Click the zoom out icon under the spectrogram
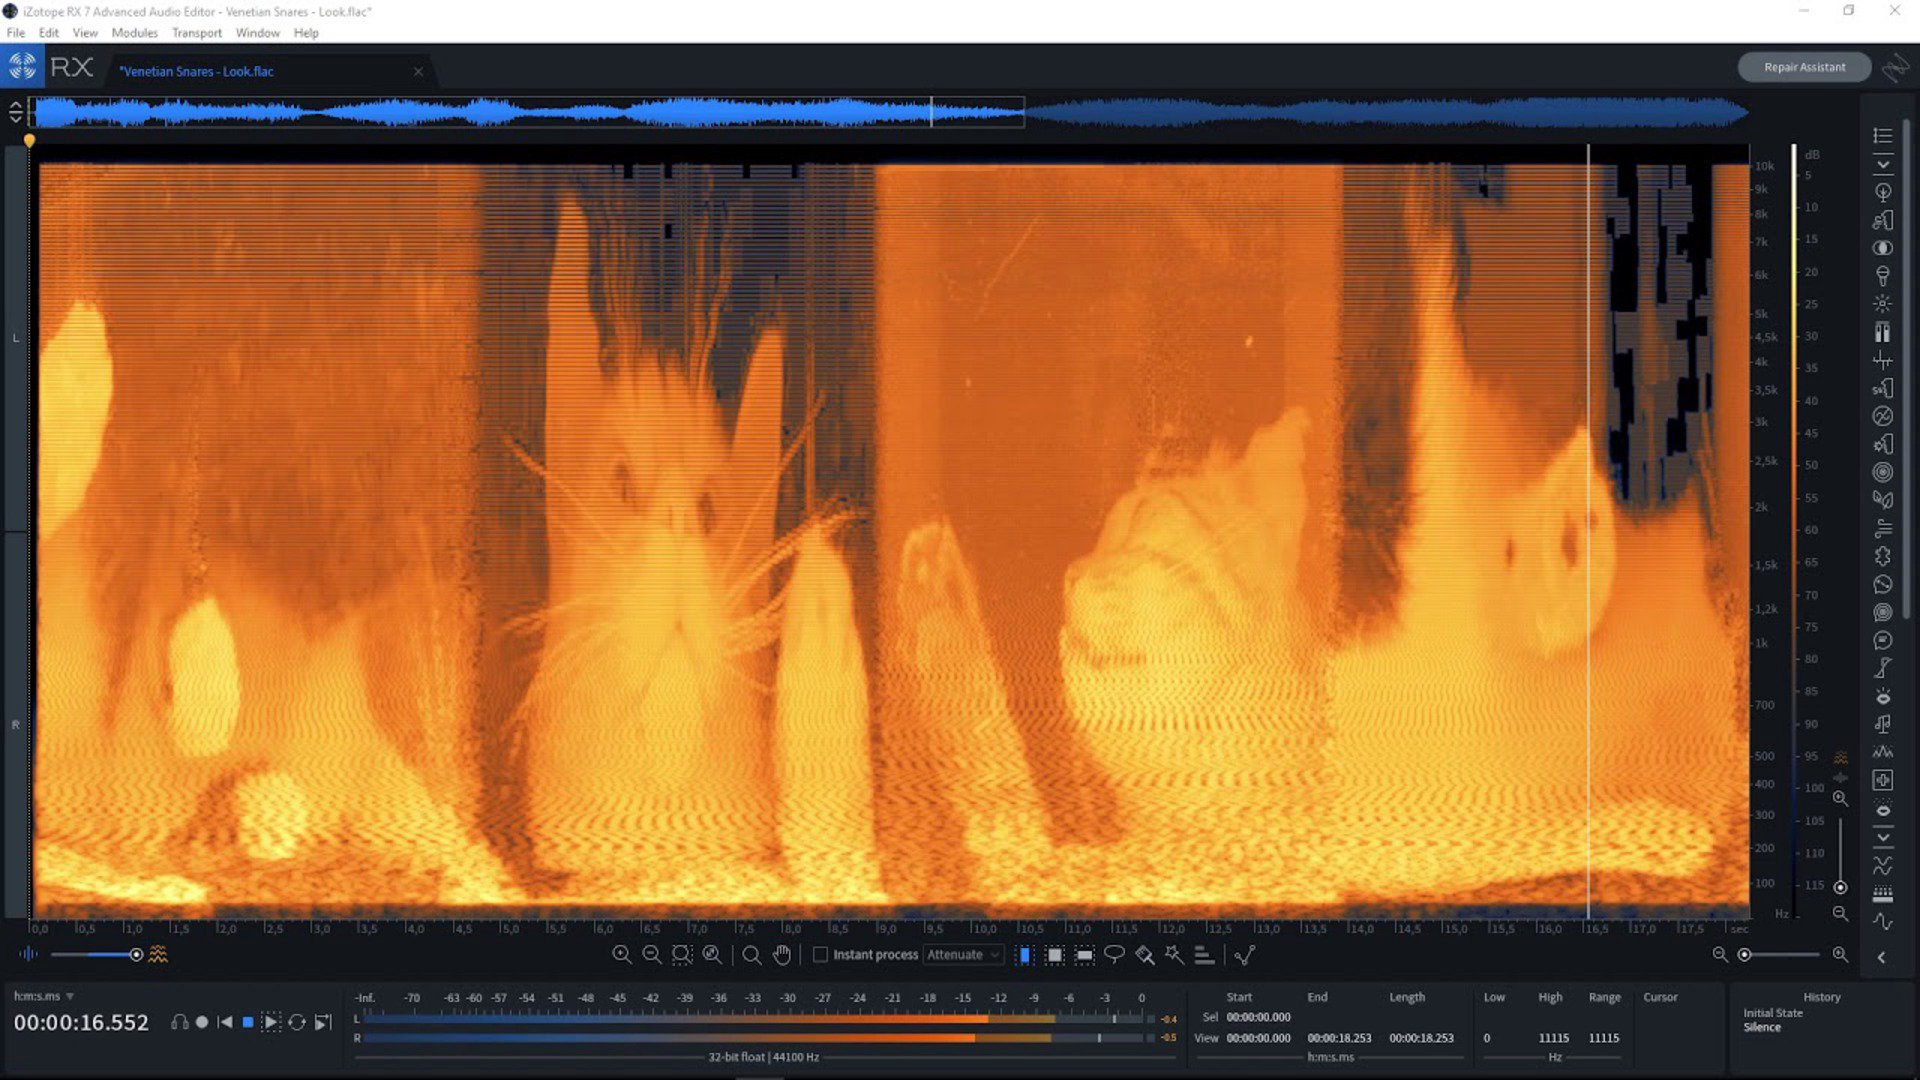This screenshot has height=1080, width=1920. coord(651,955)
